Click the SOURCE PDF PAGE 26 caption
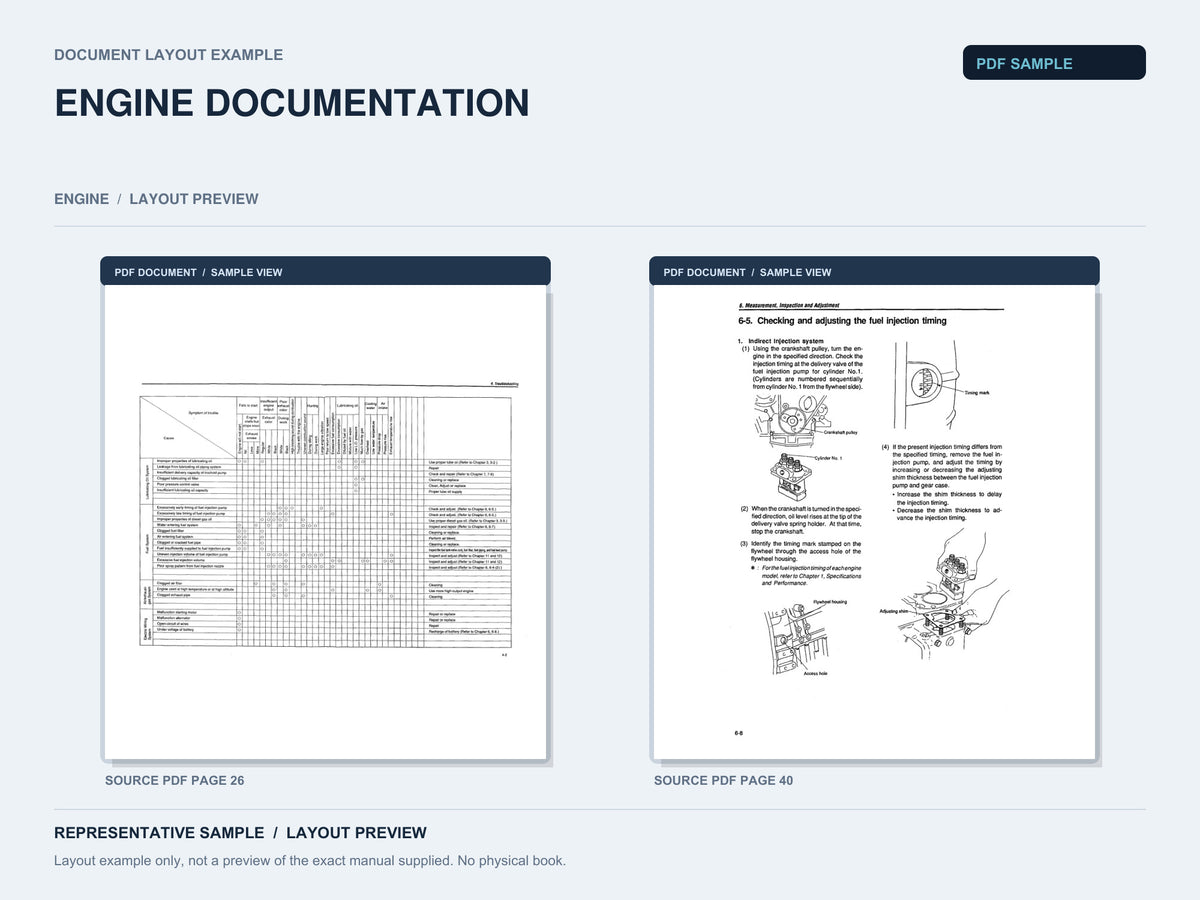The image size is (1200, 900). coord(174,780)
